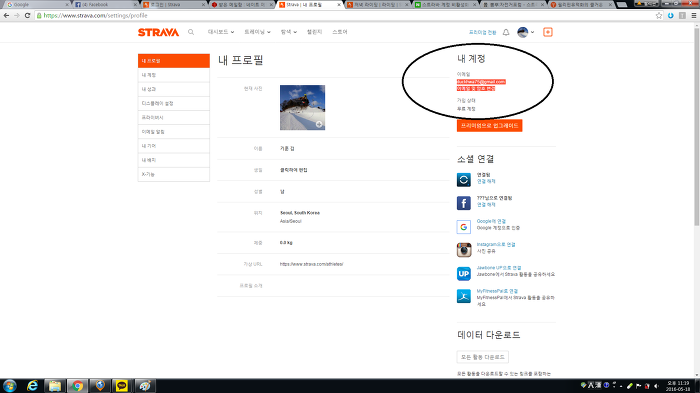Click the volume icon in the system tray
Image resolution: width=700 pixels, height=393 pixels.
(x=656, y=386)
